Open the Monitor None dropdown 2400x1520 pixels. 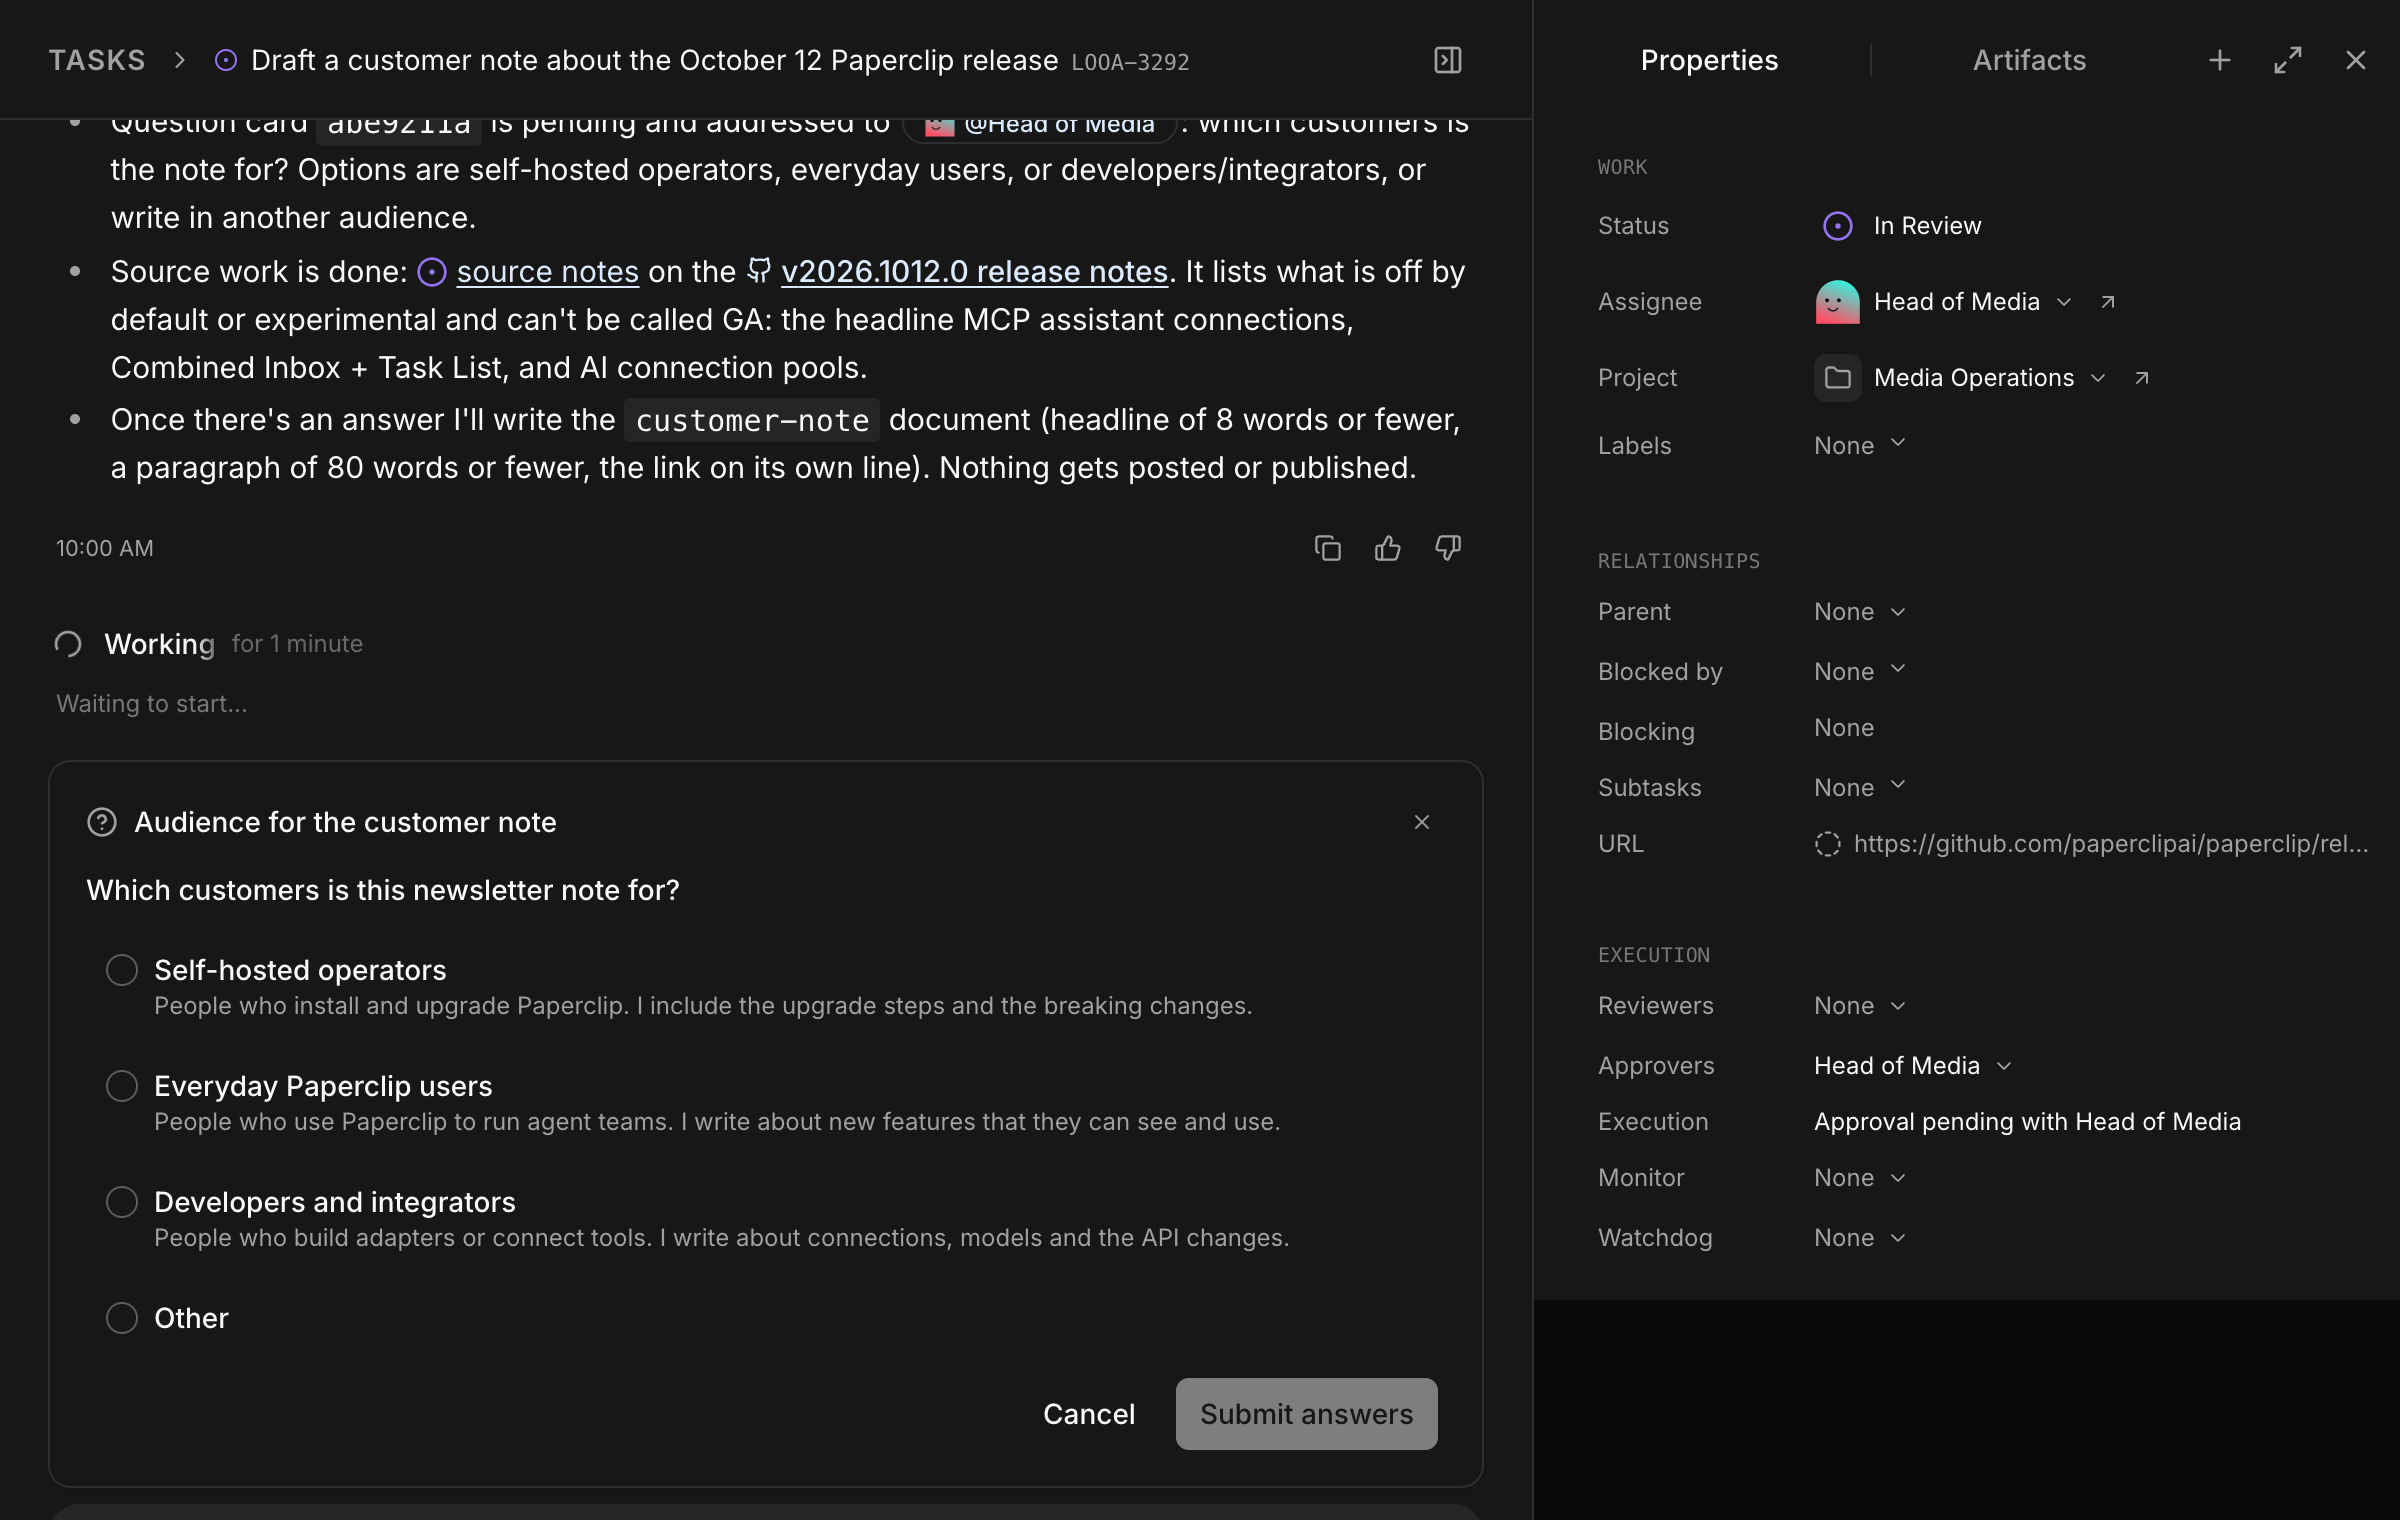1860,1178
